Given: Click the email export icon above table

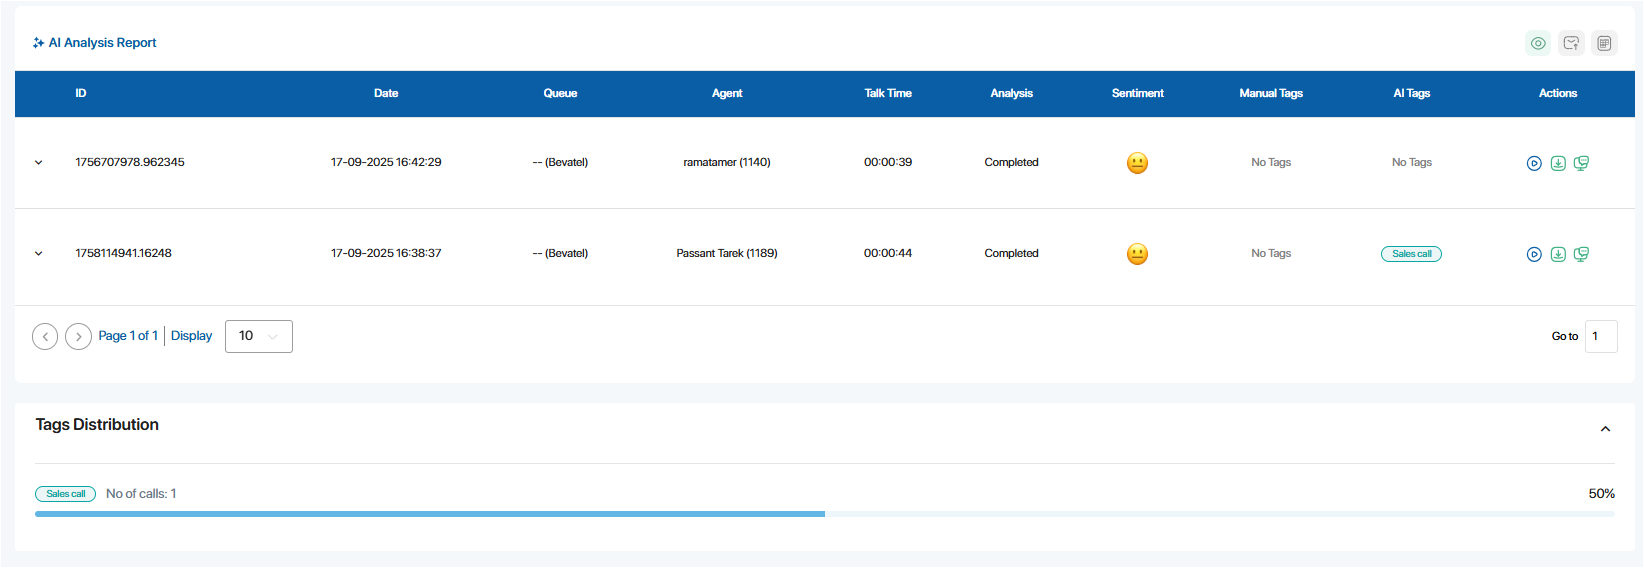Looking at the screenshot, I should coord(1571,43).
